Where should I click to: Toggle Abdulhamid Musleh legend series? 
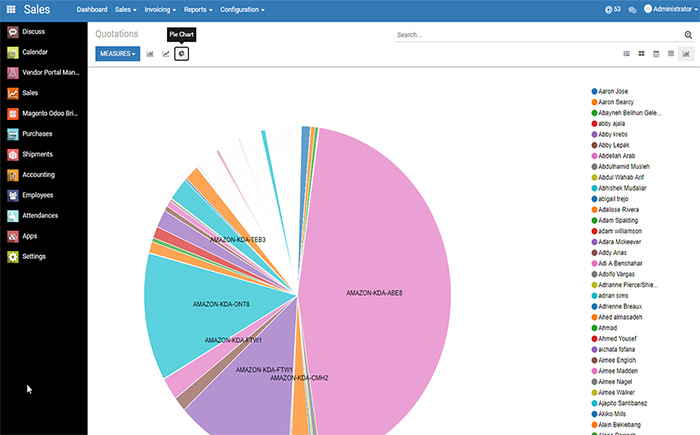(621, 167)
